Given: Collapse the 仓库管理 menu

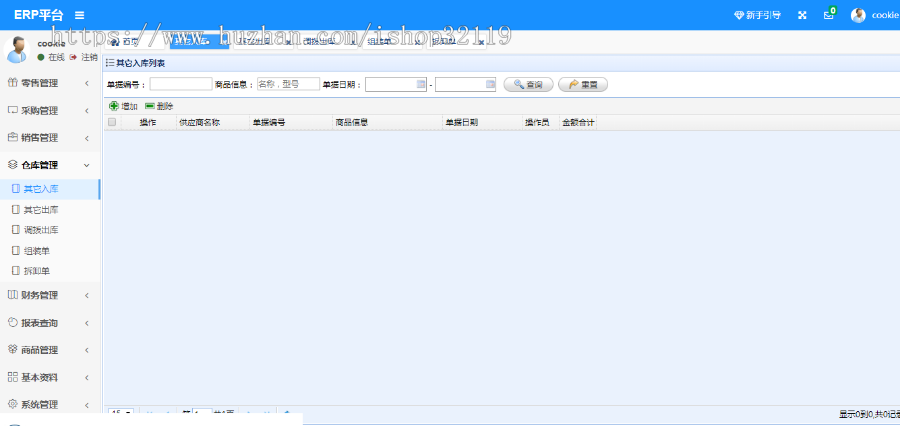Looking at the screenshot, I should coord(50,165).
